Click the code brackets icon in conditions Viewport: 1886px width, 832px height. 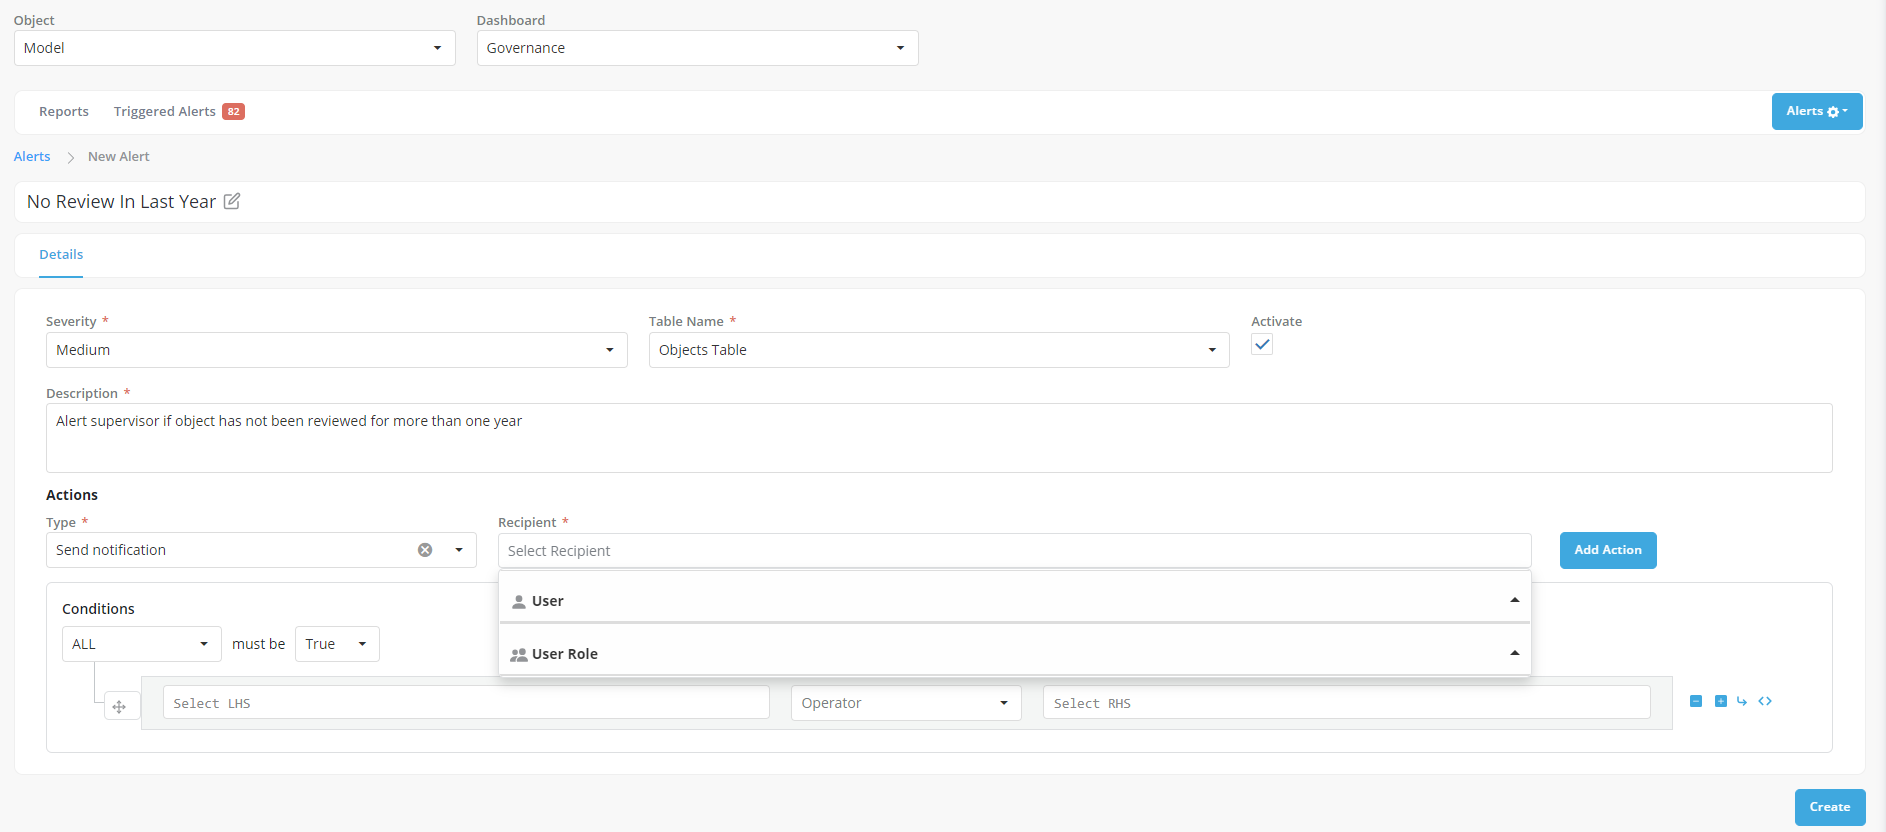coord(1765,701)
